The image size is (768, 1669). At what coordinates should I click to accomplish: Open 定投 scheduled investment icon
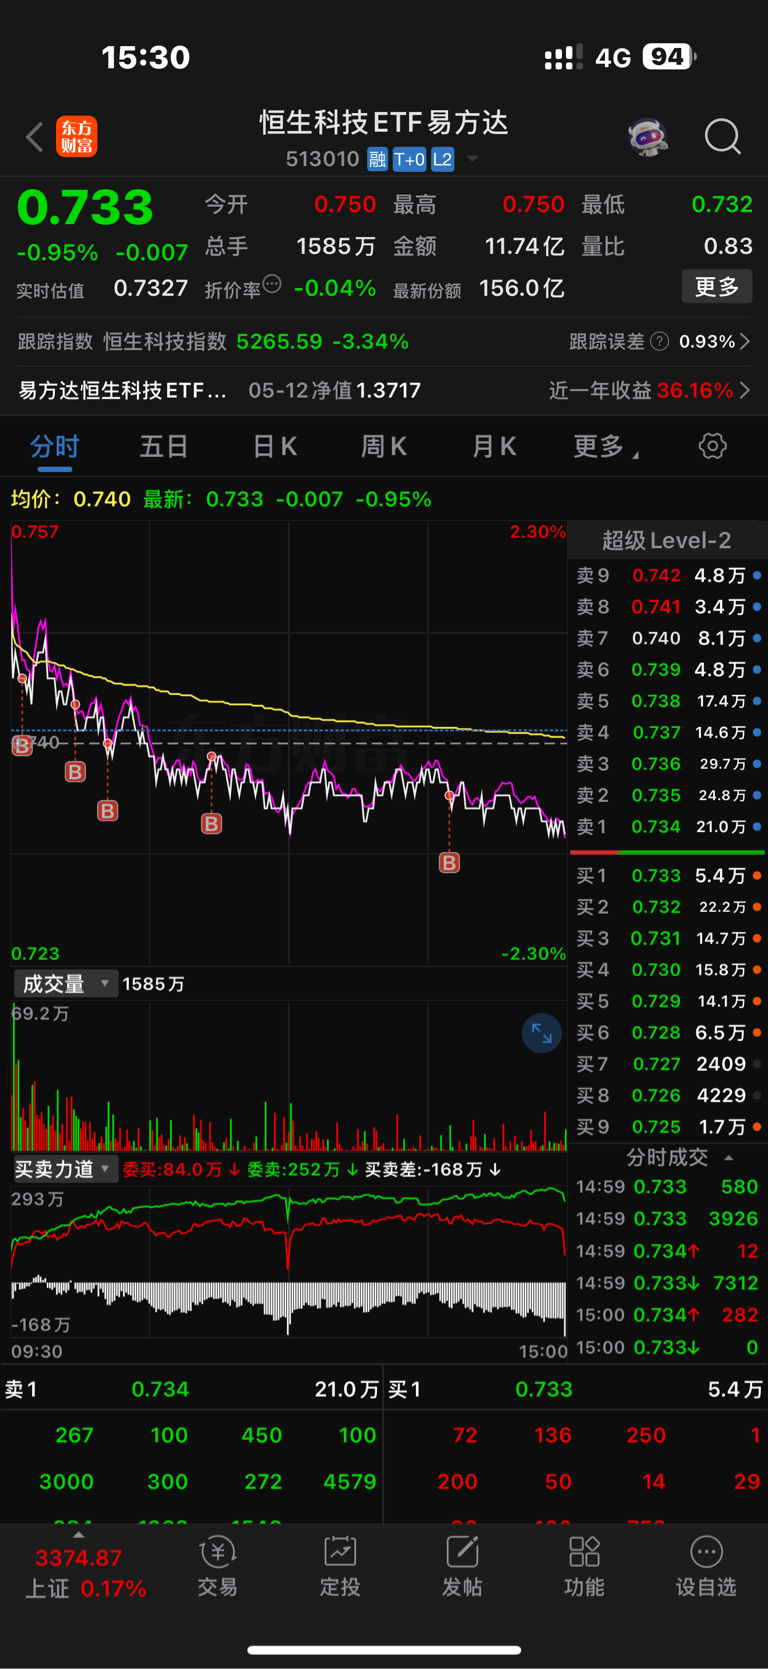click(x=340, y=1567)
